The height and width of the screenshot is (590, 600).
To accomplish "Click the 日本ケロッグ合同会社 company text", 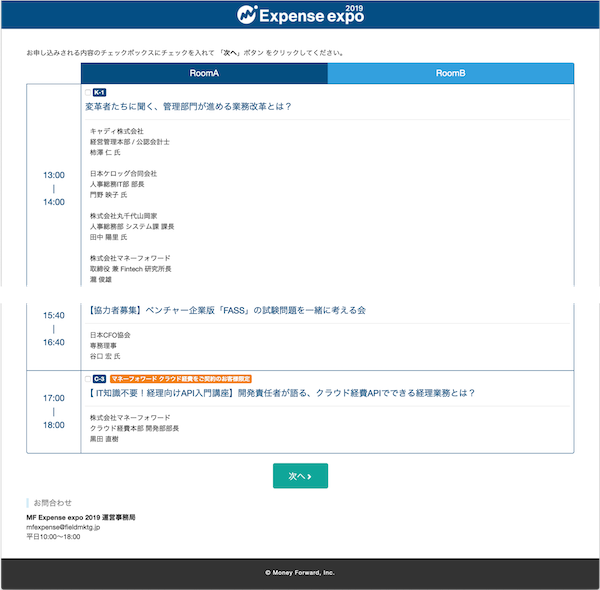I will coord(123,174).
